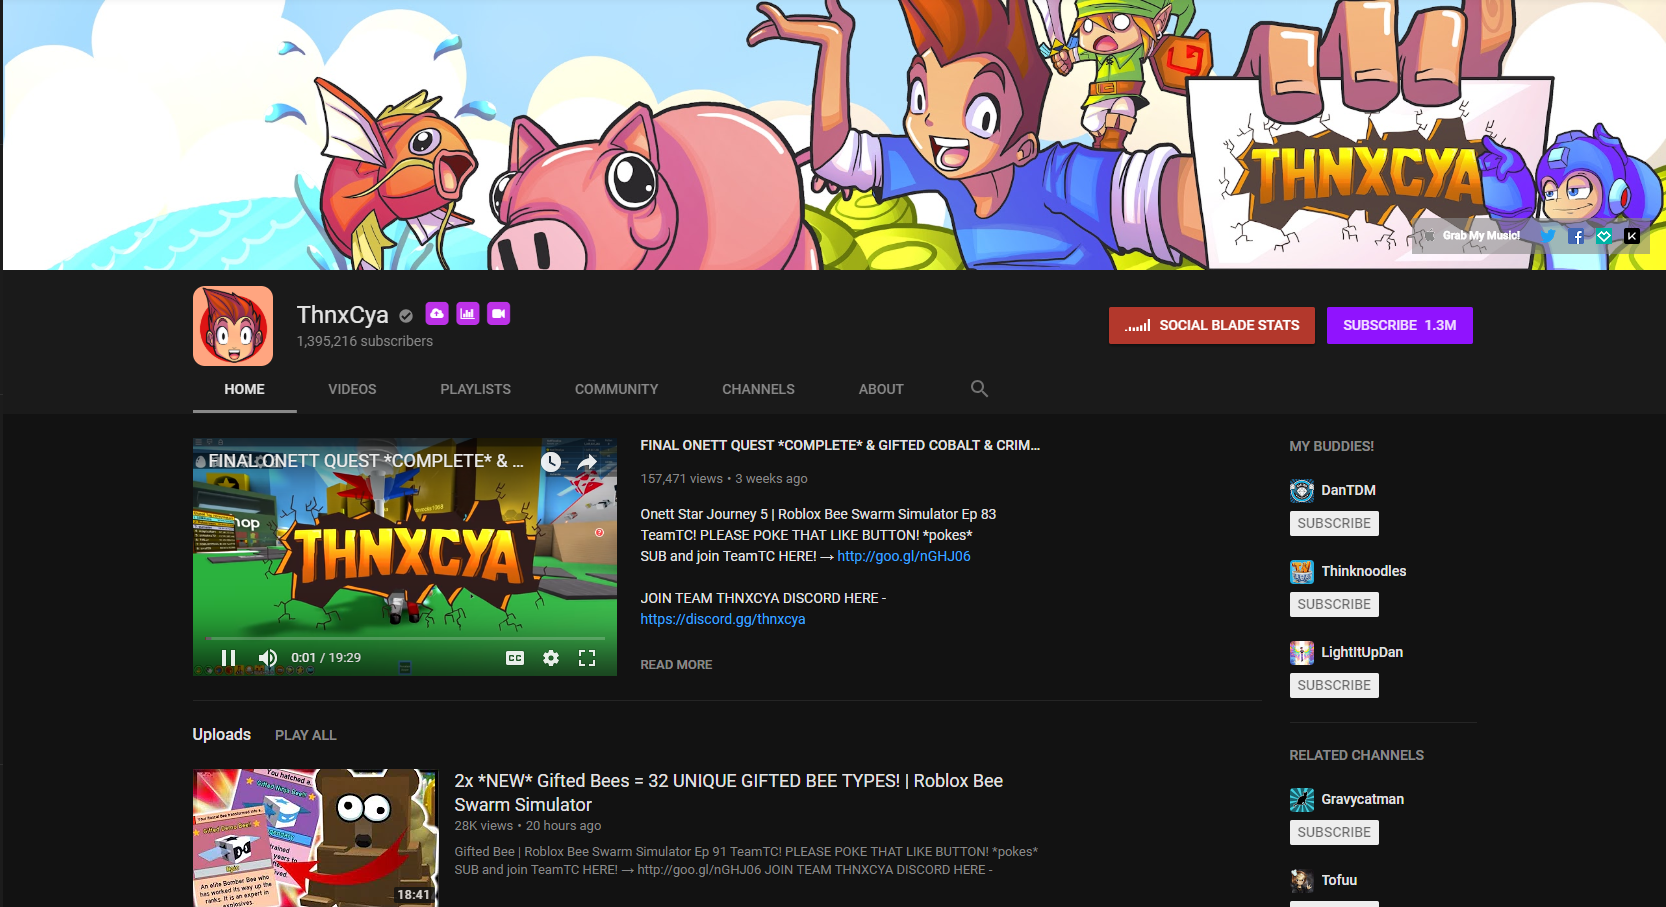
Task: Open the LightItUpDan channel avatar
Action: (x=1302, y=652)
